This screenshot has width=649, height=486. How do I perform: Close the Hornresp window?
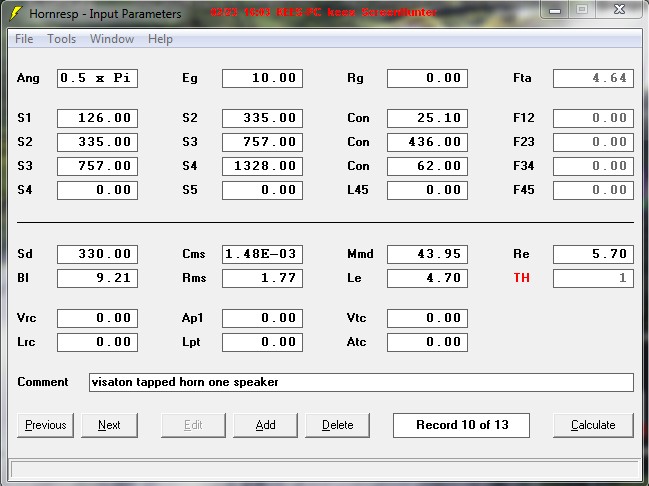click(620, 10)
